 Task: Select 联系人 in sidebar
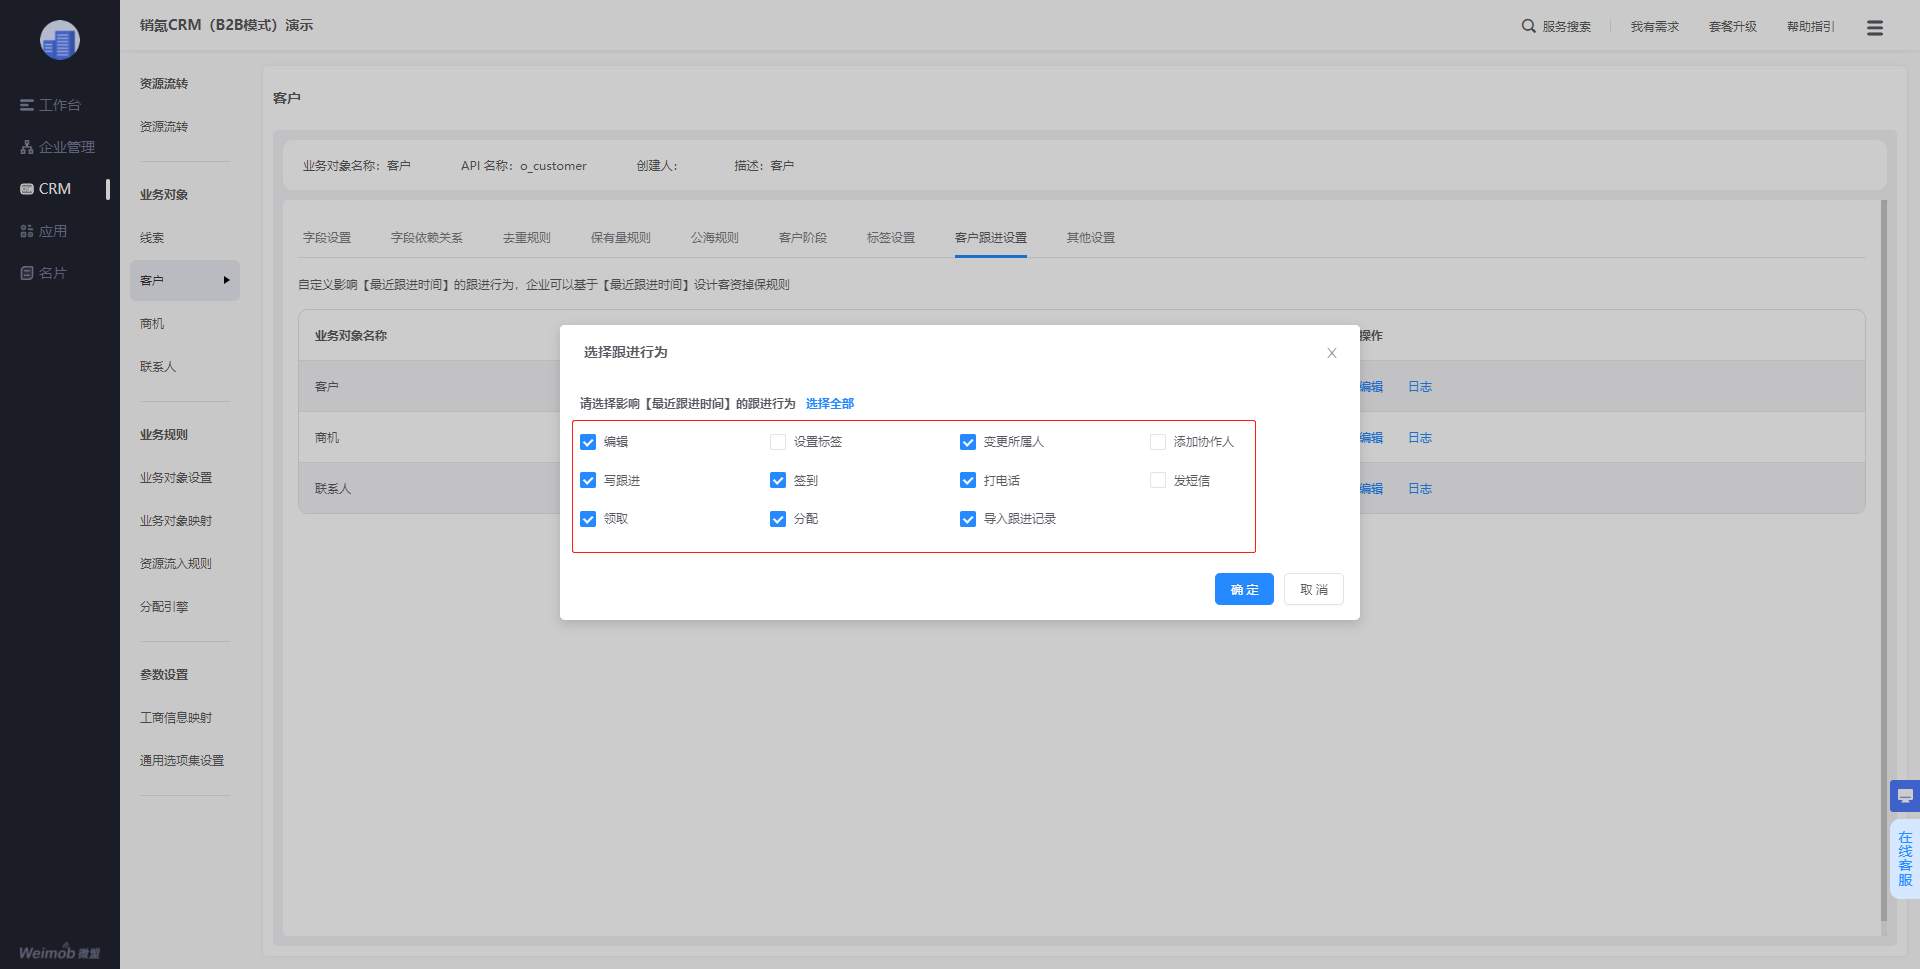158,367
